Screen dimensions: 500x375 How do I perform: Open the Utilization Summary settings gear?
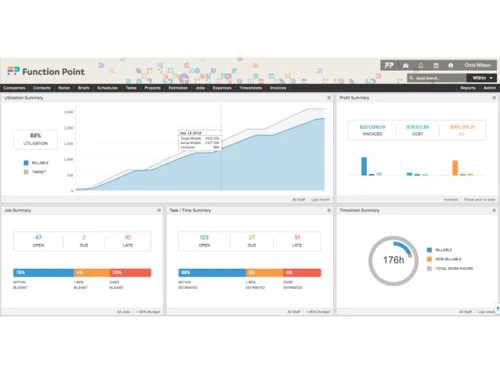(x=329, y=98)
